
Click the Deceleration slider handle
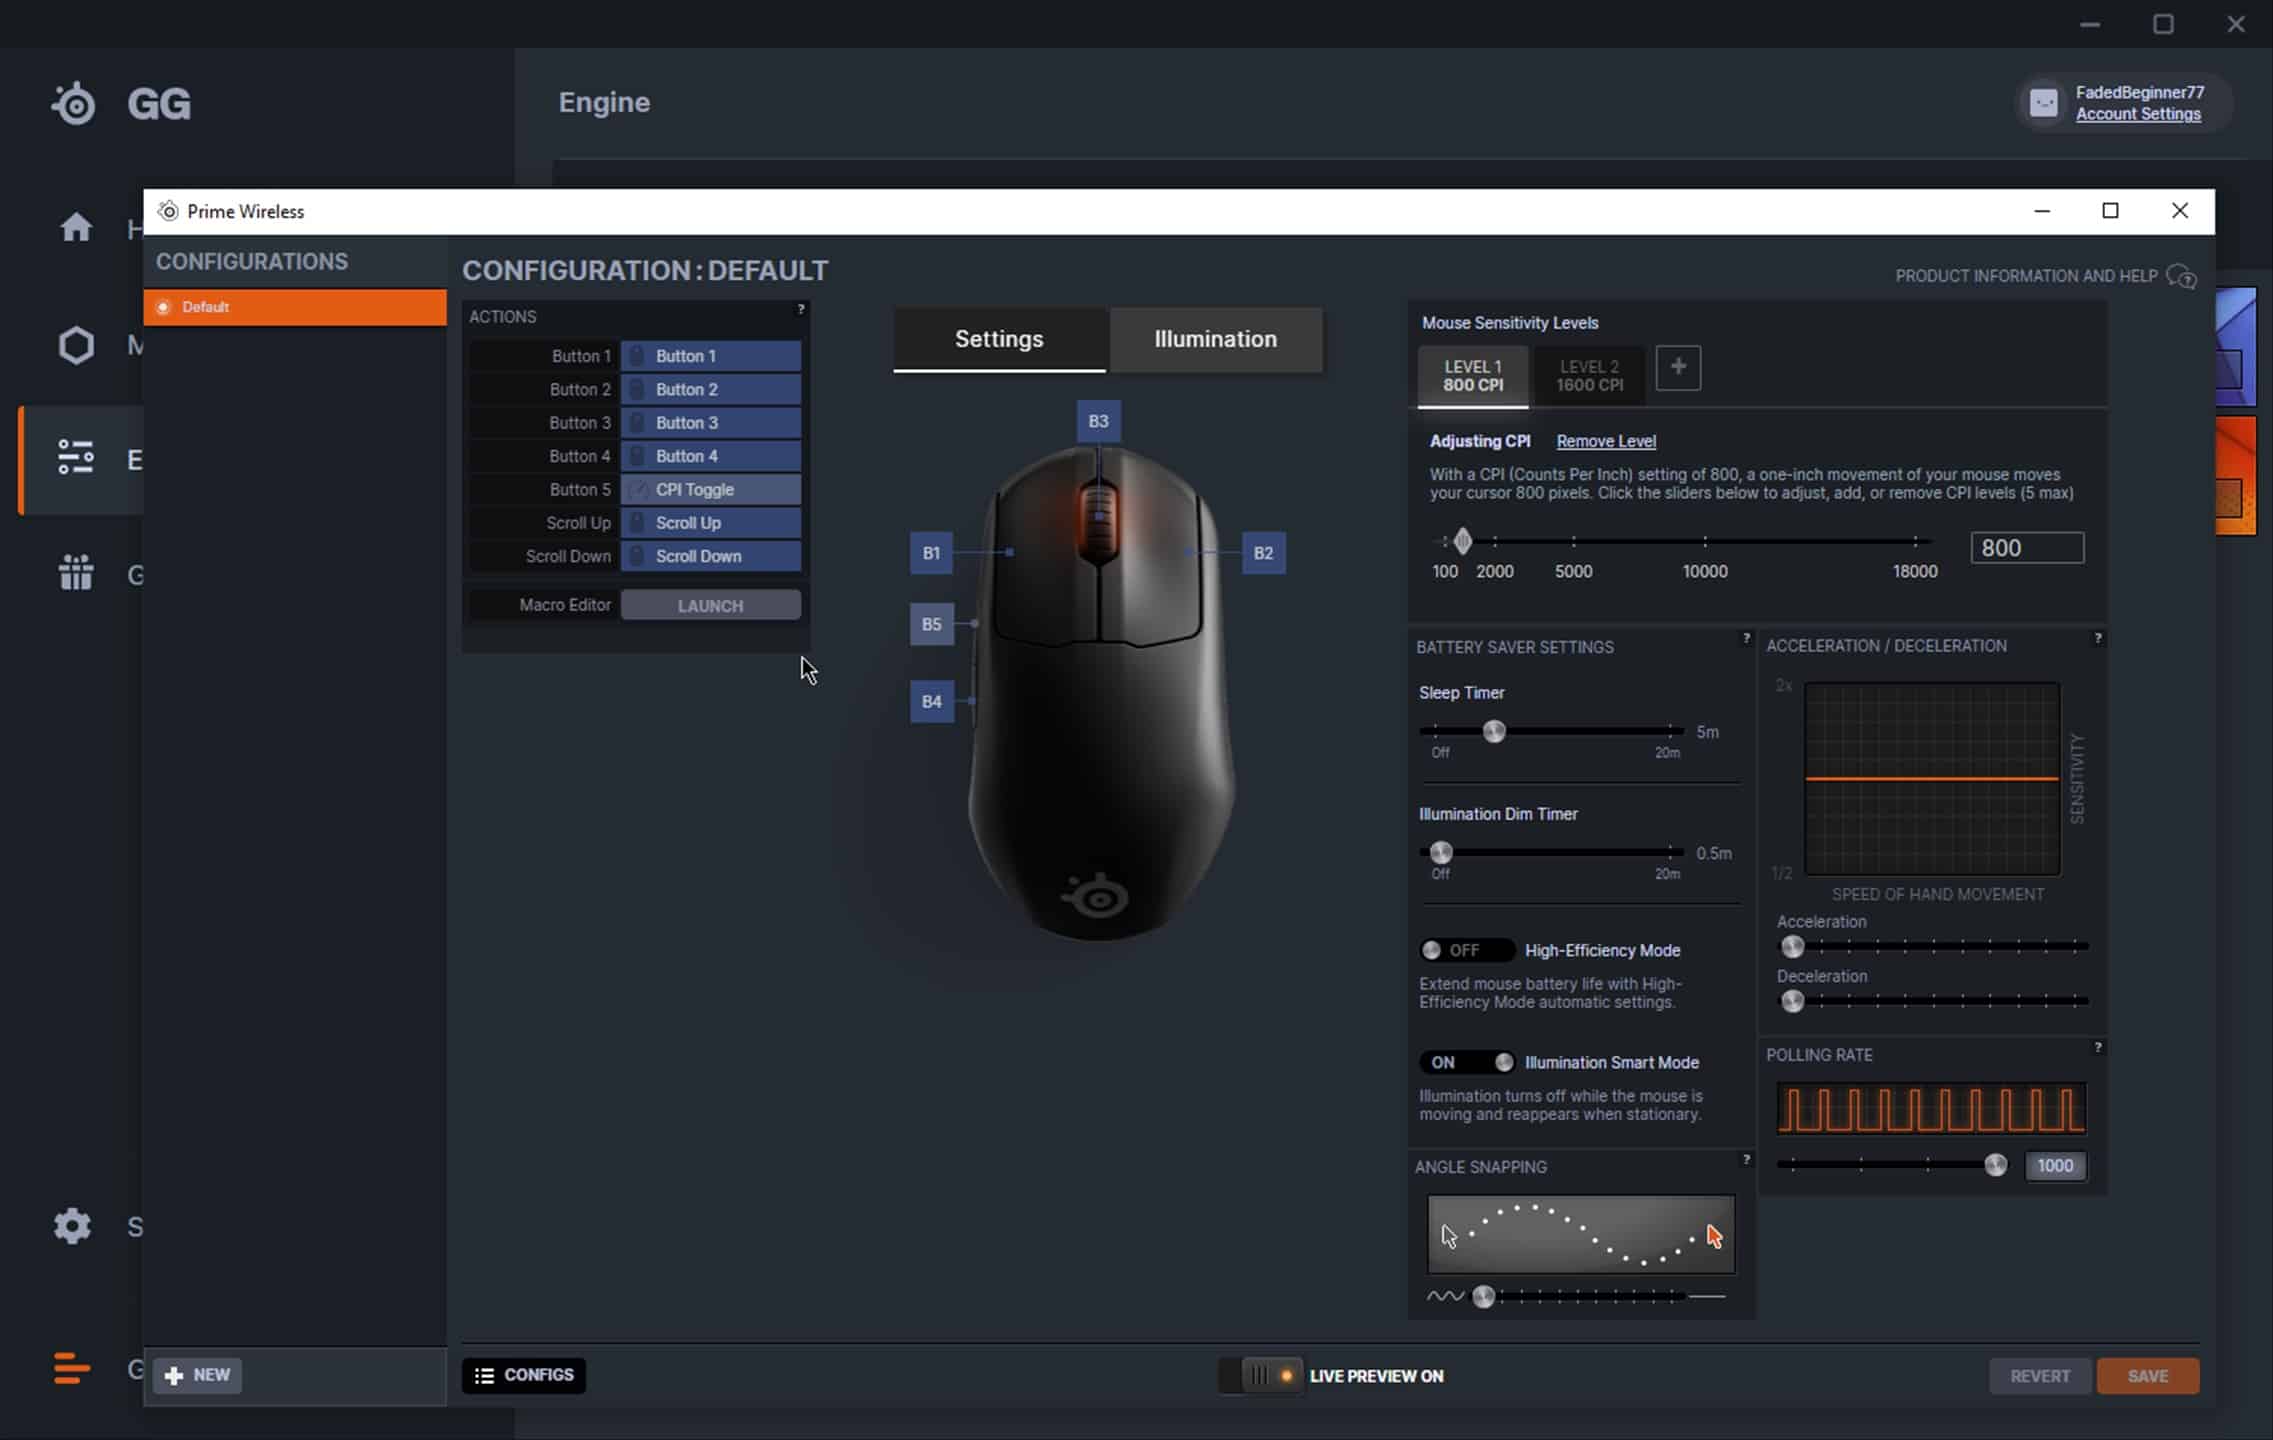[1792, 1000]
